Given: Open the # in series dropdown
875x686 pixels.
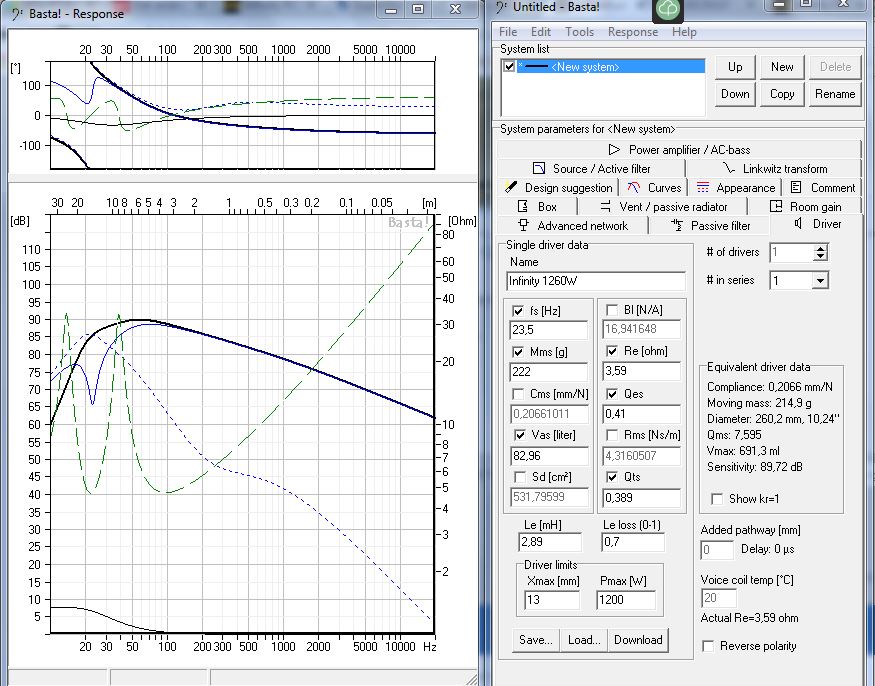Looking at the screenshot, I should point(820,280).
